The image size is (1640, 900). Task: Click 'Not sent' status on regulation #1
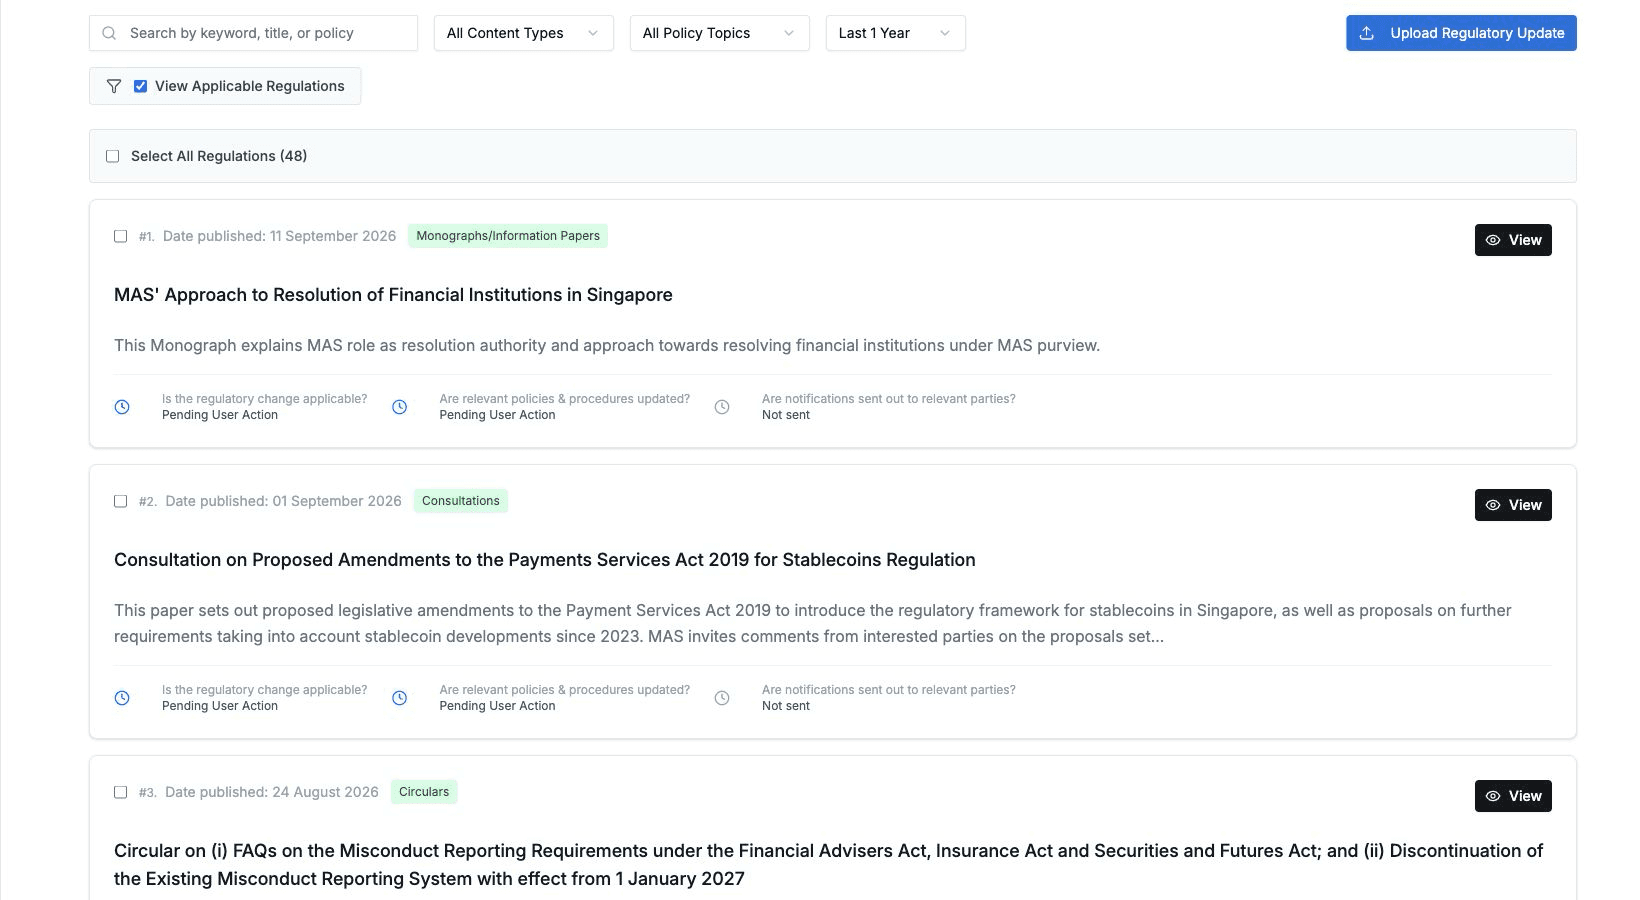click(x=786, y=415)
